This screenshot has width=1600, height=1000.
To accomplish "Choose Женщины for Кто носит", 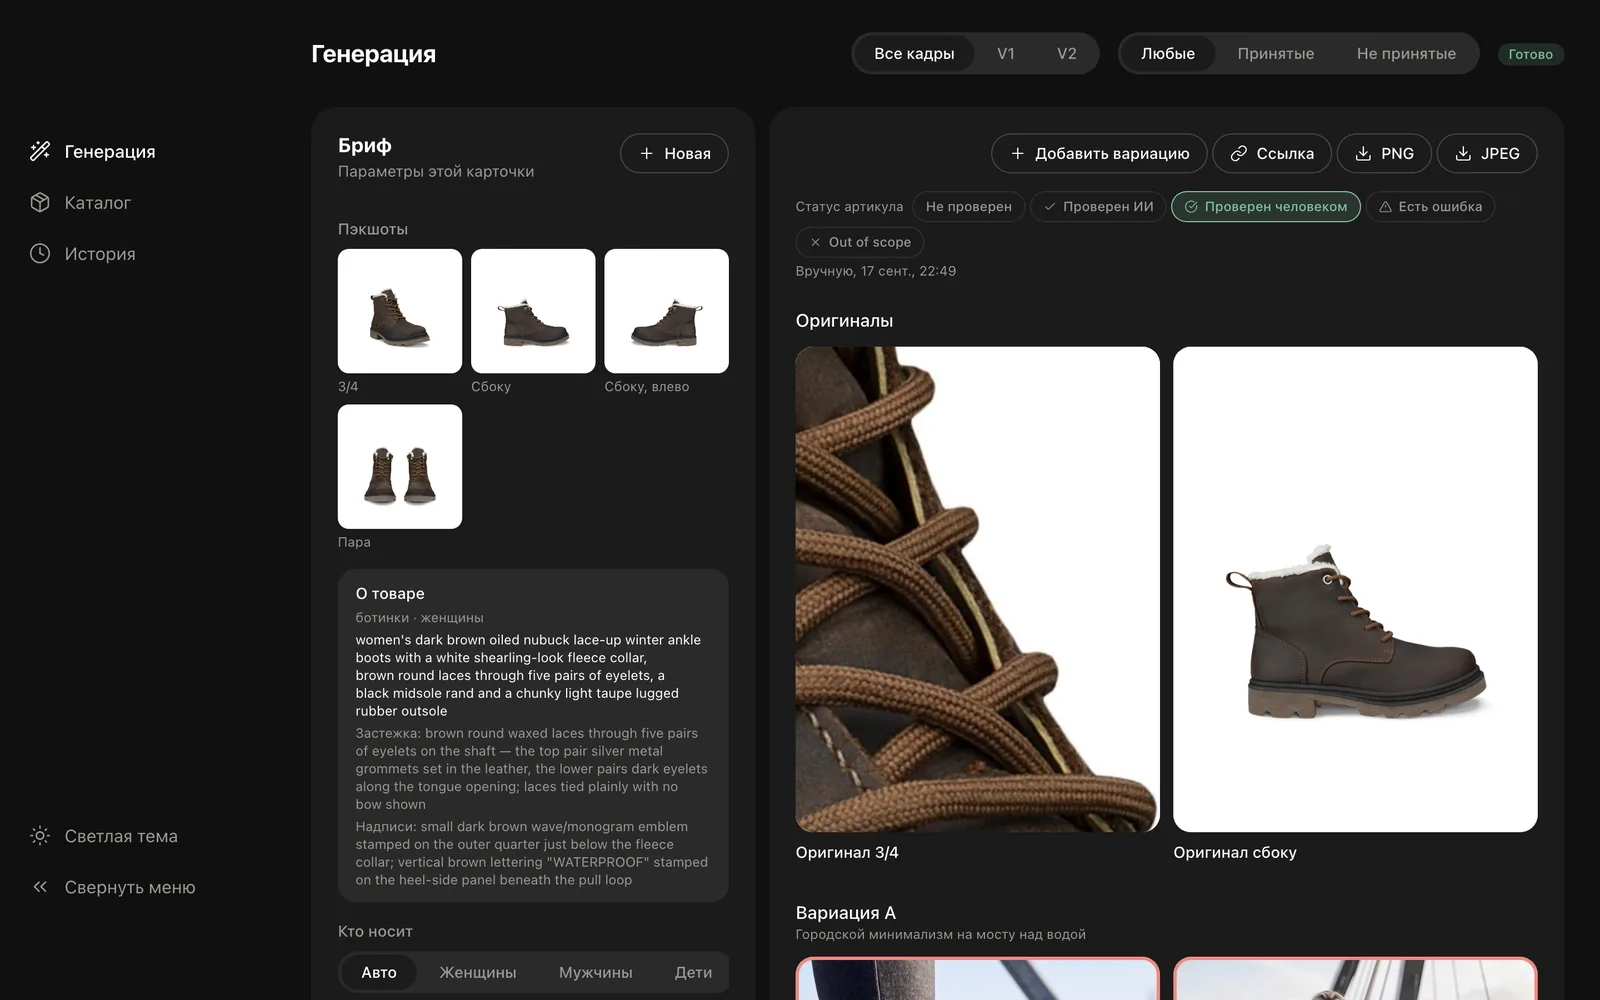I will click(478, 972).
